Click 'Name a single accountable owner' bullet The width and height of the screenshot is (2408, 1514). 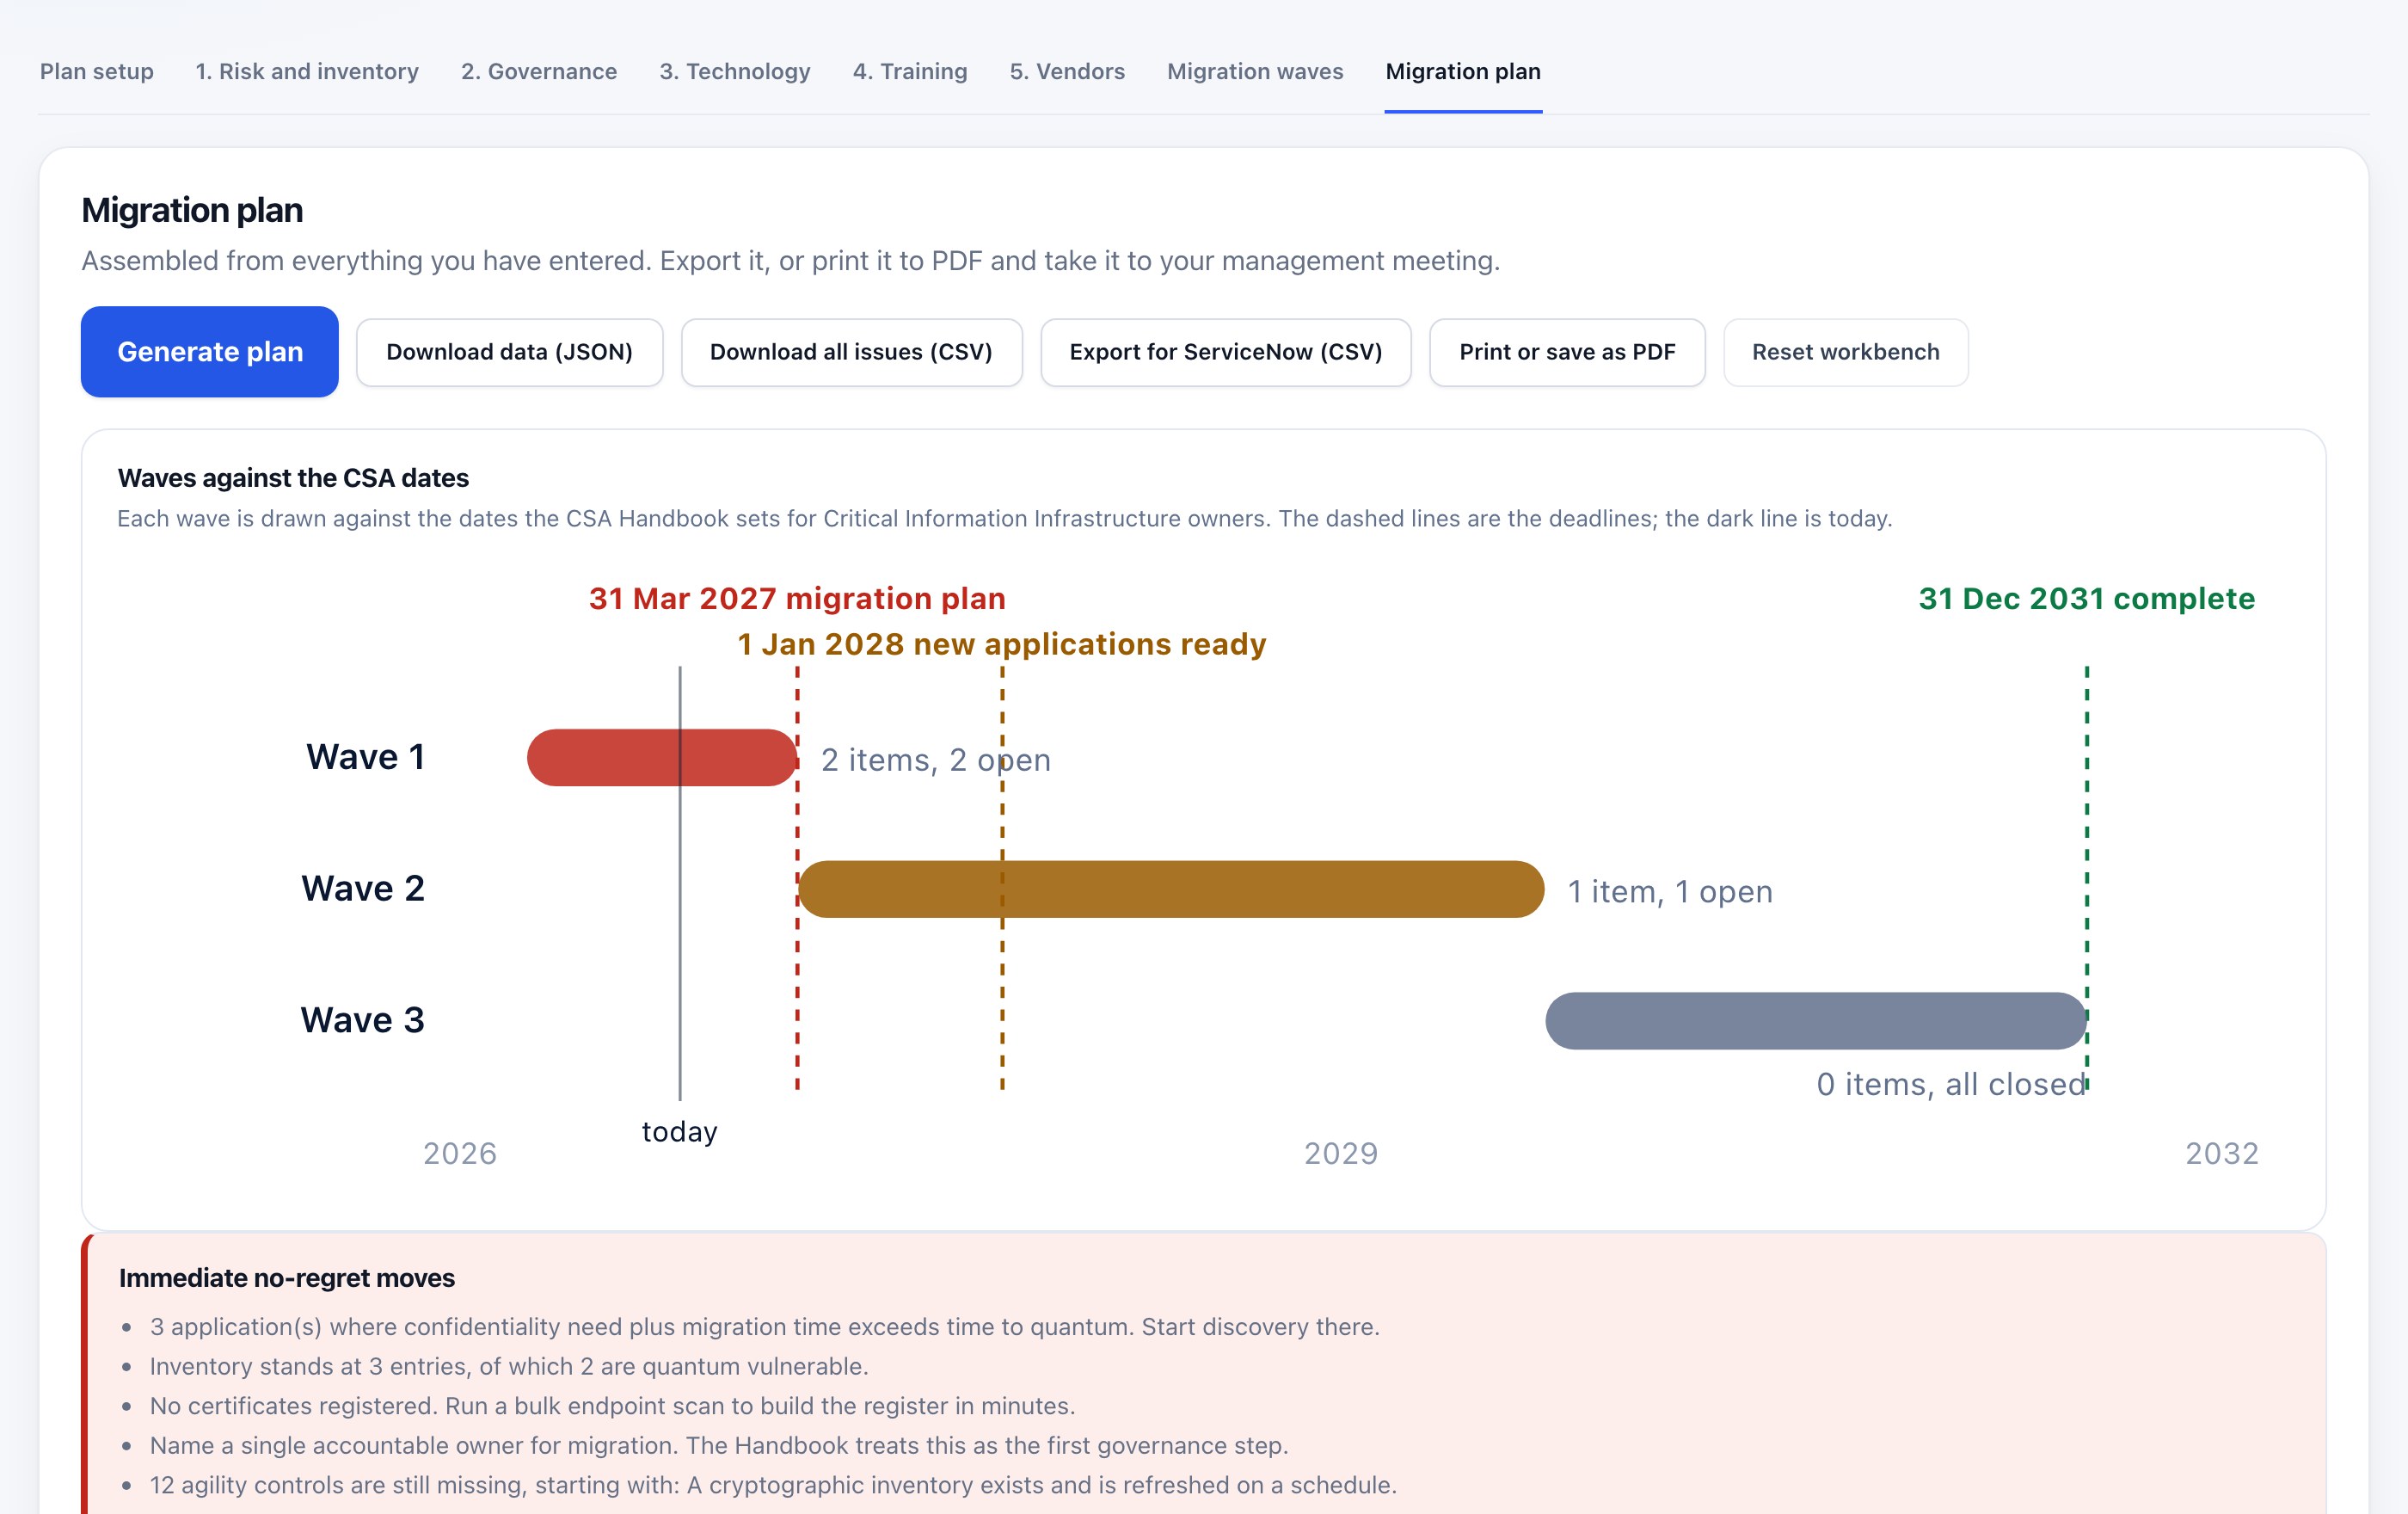pyautogui.click(x=719, y=1445)
